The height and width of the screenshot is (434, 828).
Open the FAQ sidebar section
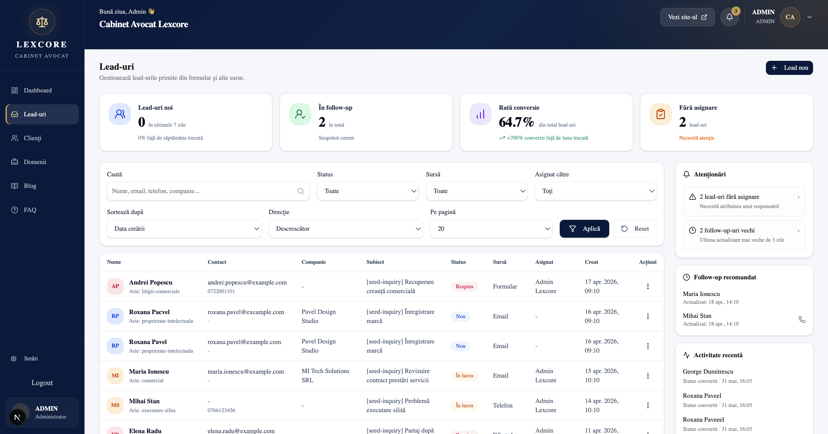42,210
